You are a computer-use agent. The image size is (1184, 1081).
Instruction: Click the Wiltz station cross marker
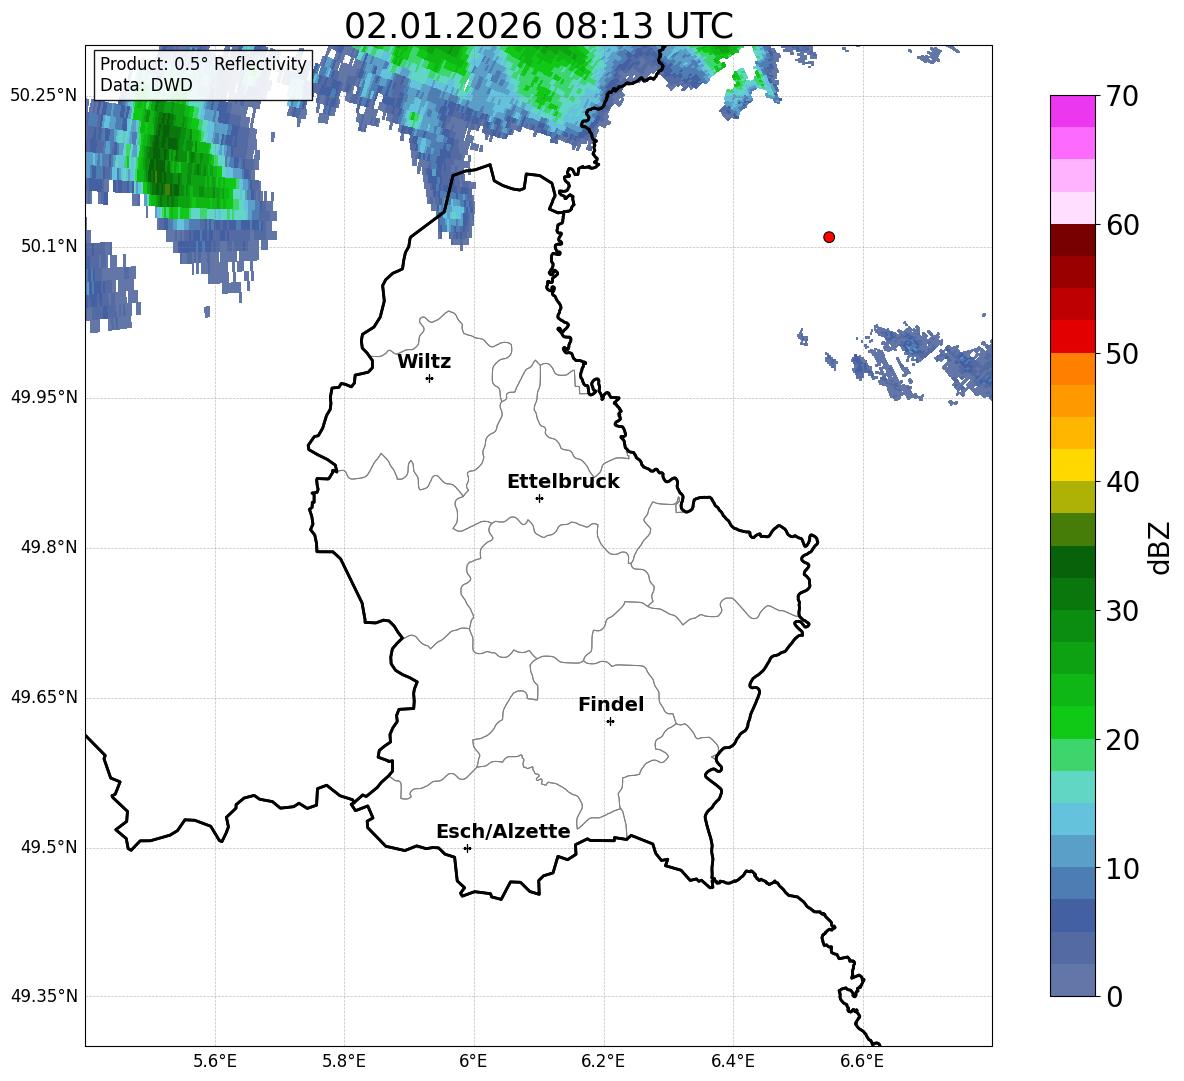click(430, 378)
